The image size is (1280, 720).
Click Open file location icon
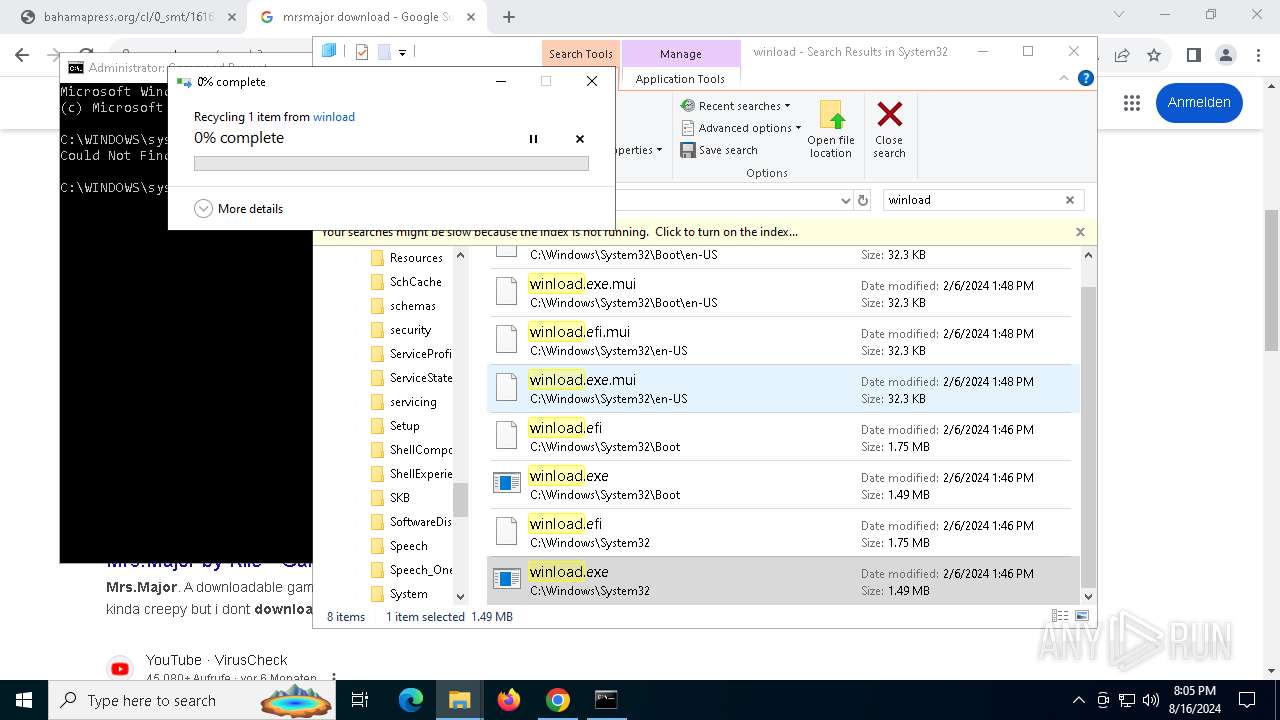point(831,128)
